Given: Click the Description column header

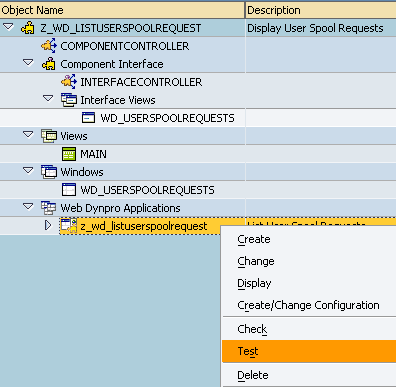Looking at the screenshot, I should (x=321, y=10).
